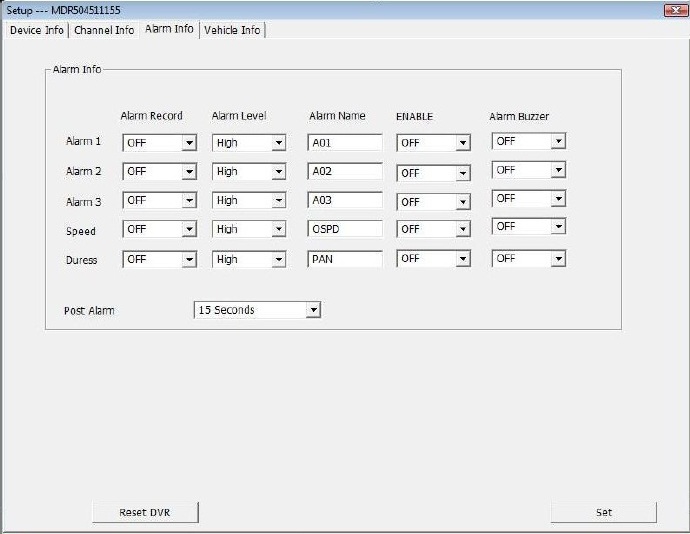The height and width of the screenshot is (534, 690).
Task: Select the Alarm Info tab
Action: 169,29
